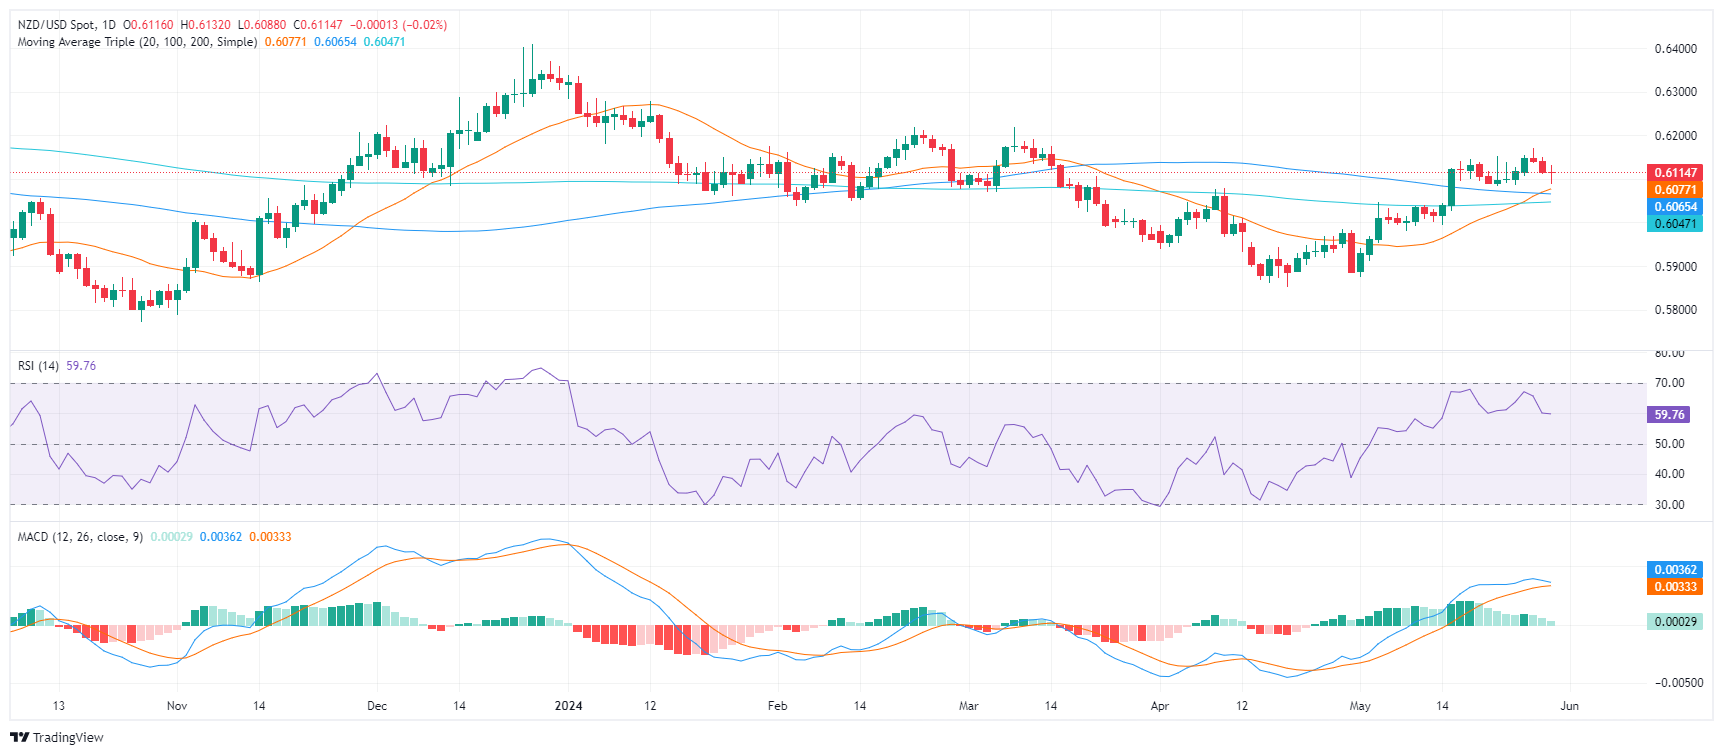
Task: Click the 2024 label on time axis
Action: (568, 706)
